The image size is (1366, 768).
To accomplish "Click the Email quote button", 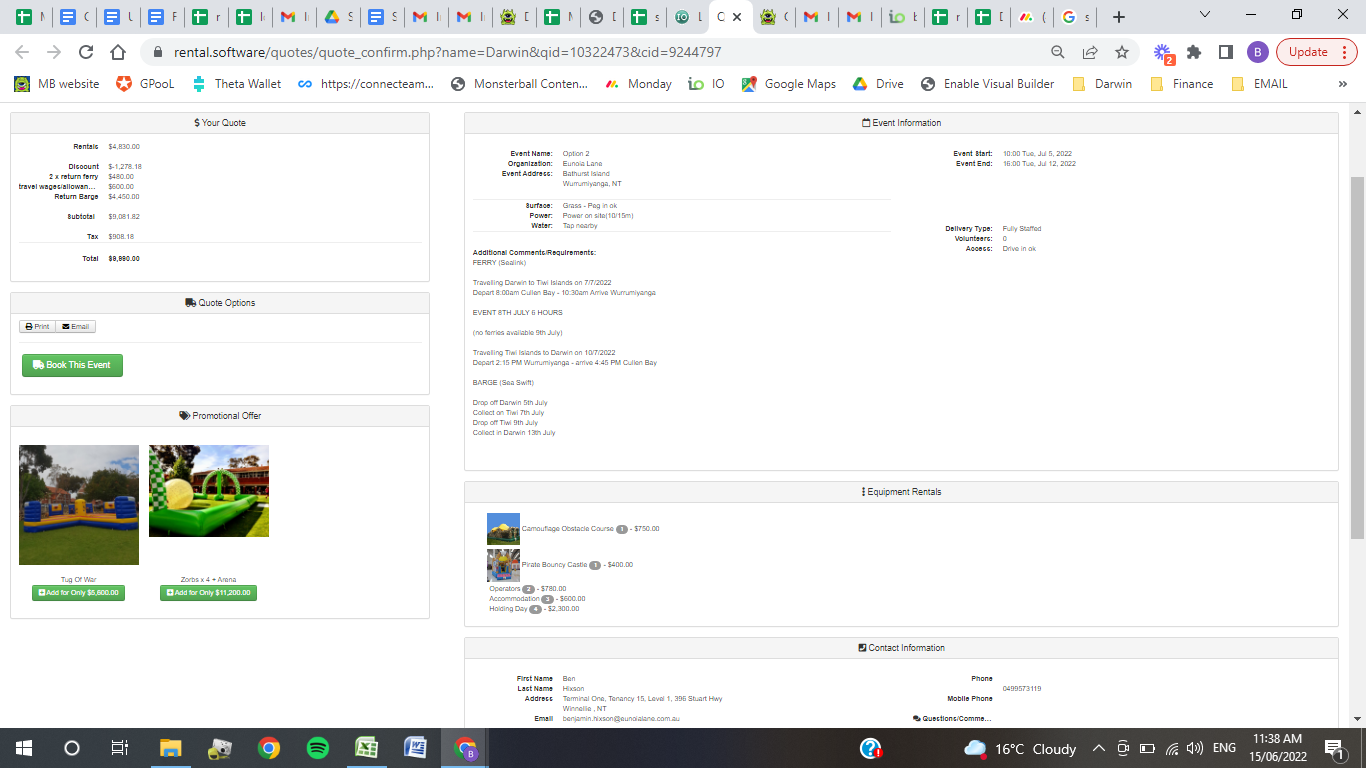I will point(75,327).
